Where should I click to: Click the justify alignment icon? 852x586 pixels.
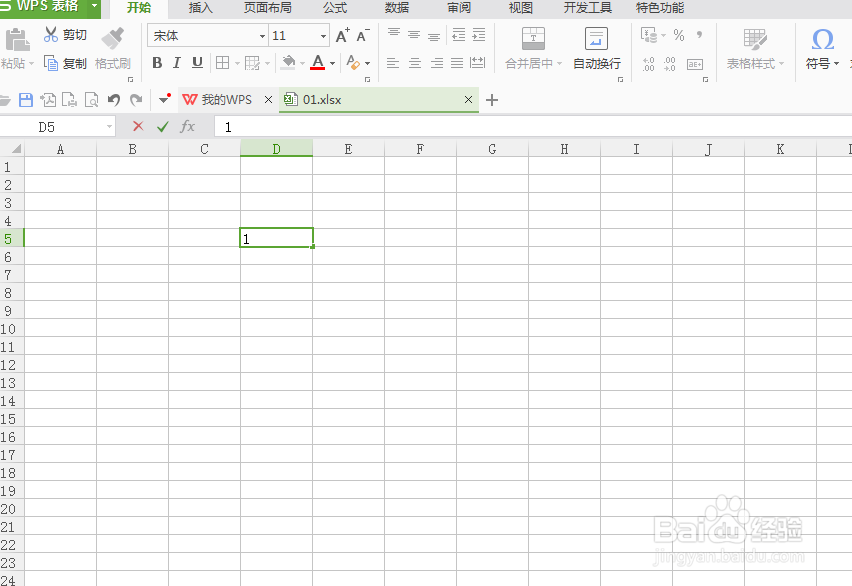pyautogui.click(x=457, y=63)
